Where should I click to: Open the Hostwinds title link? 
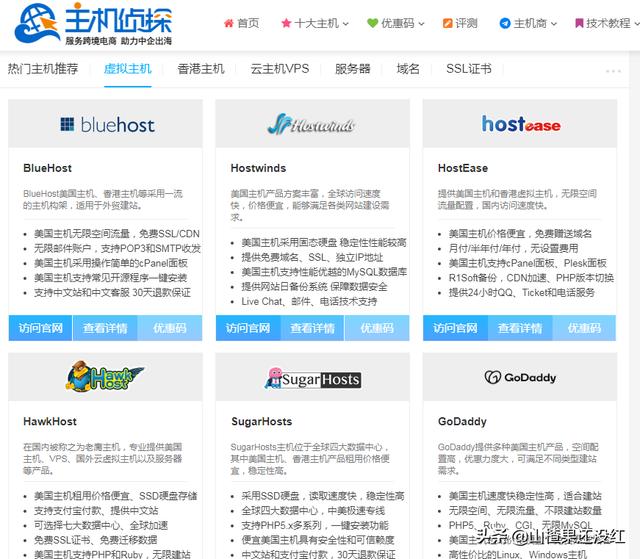coord(258,168)
